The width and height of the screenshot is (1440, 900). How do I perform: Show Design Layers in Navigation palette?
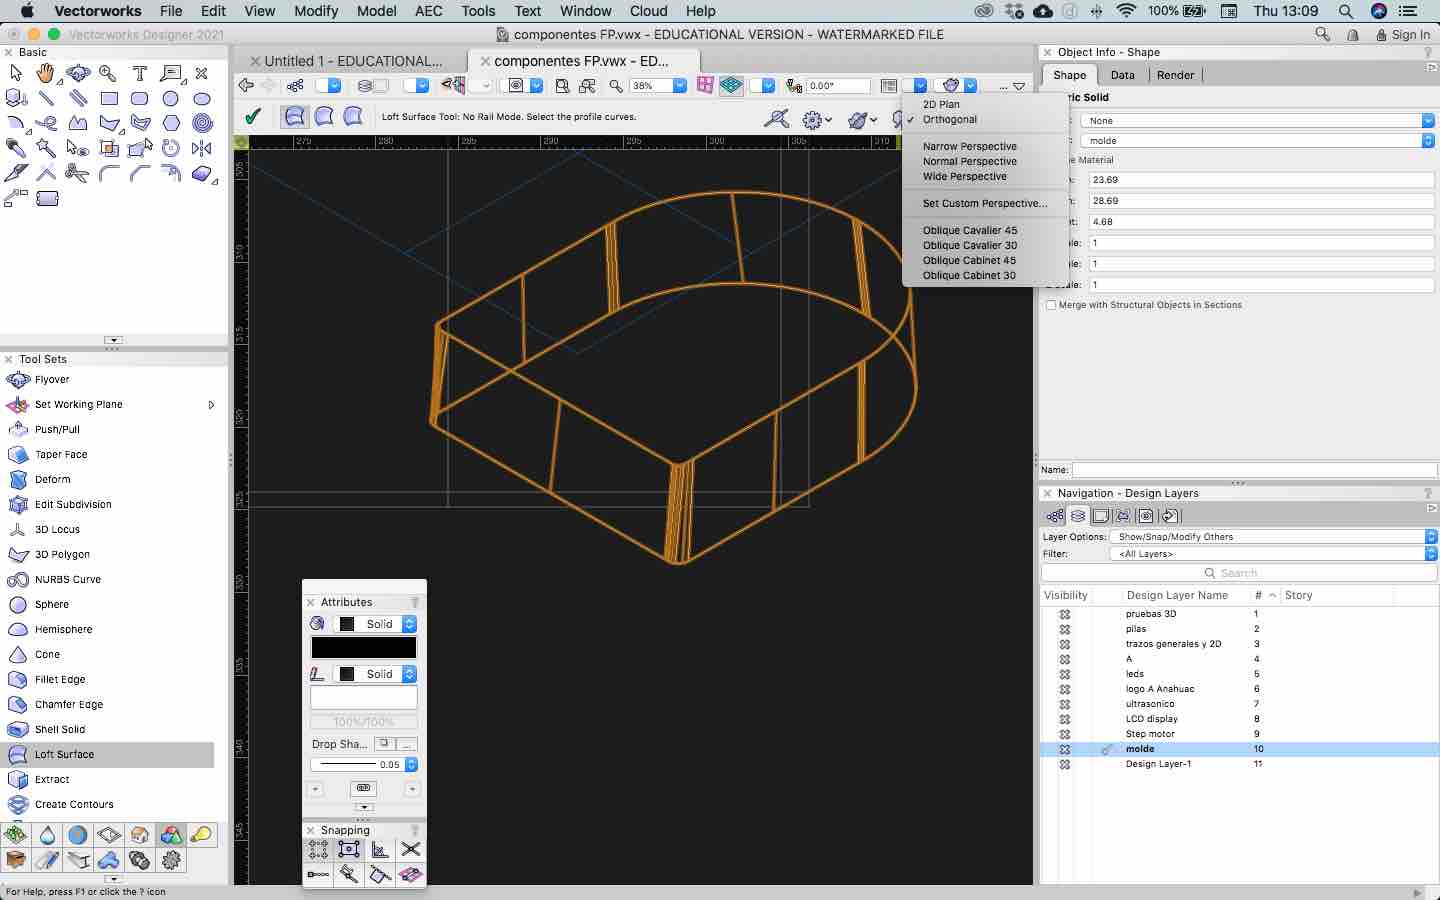1078,516
